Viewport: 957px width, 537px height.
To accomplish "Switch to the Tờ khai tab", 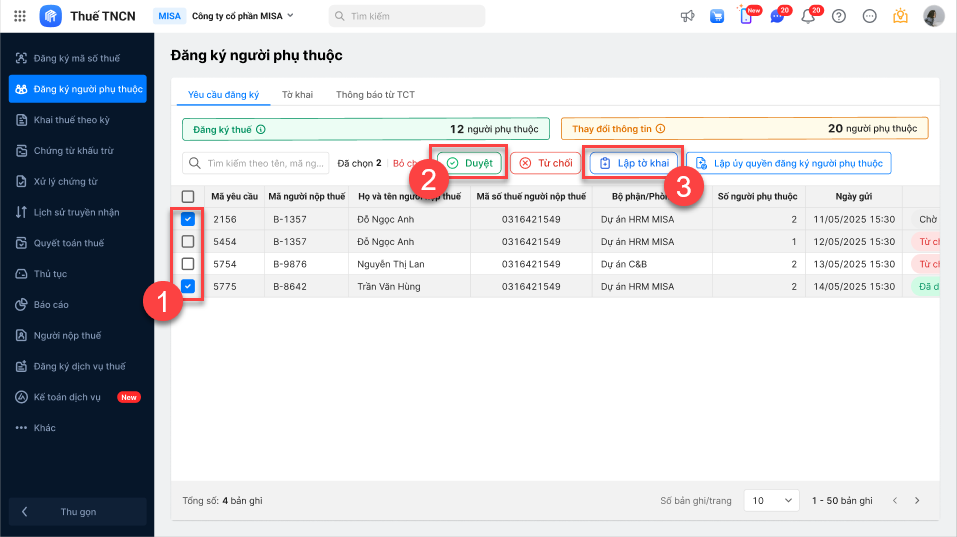I will [x=297, y=95].
